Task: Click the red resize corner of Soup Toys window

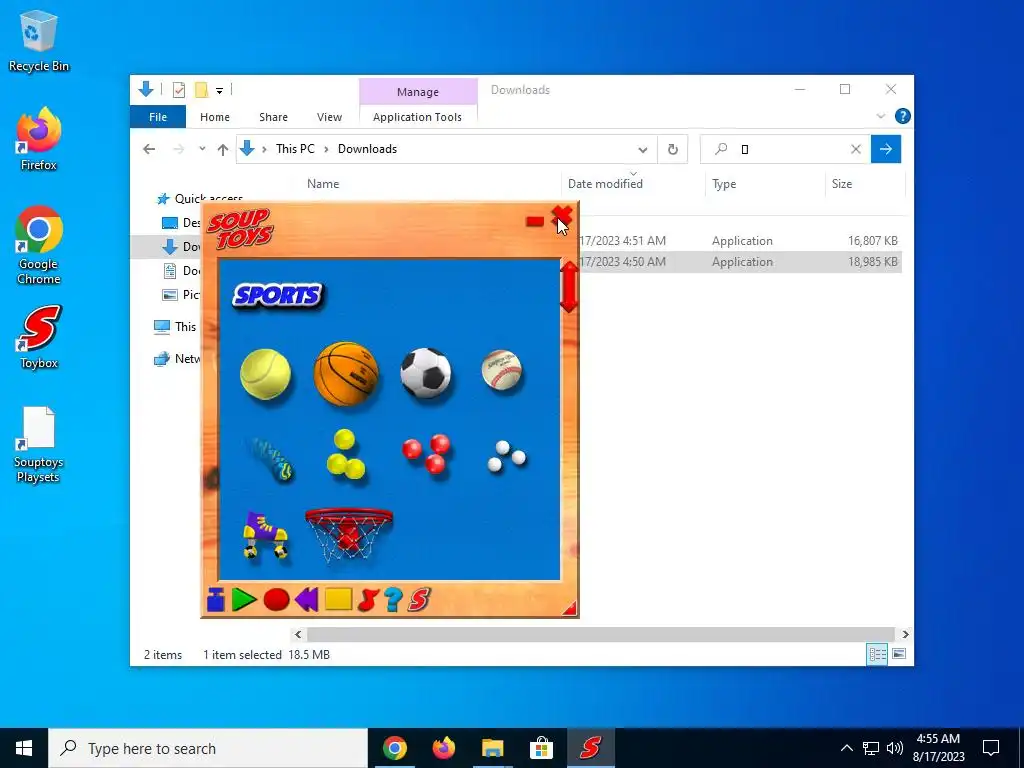Action: point(570,609)
